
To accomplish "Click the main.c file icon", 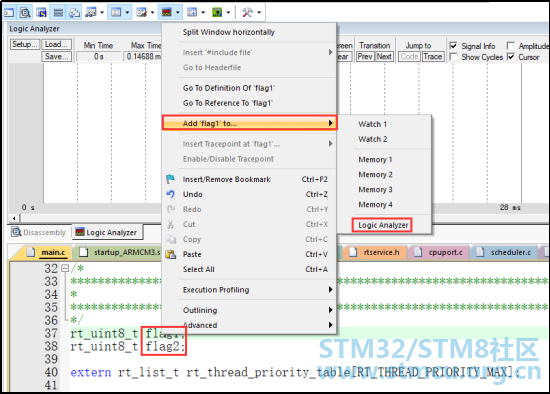I will [x=31, y=252].
